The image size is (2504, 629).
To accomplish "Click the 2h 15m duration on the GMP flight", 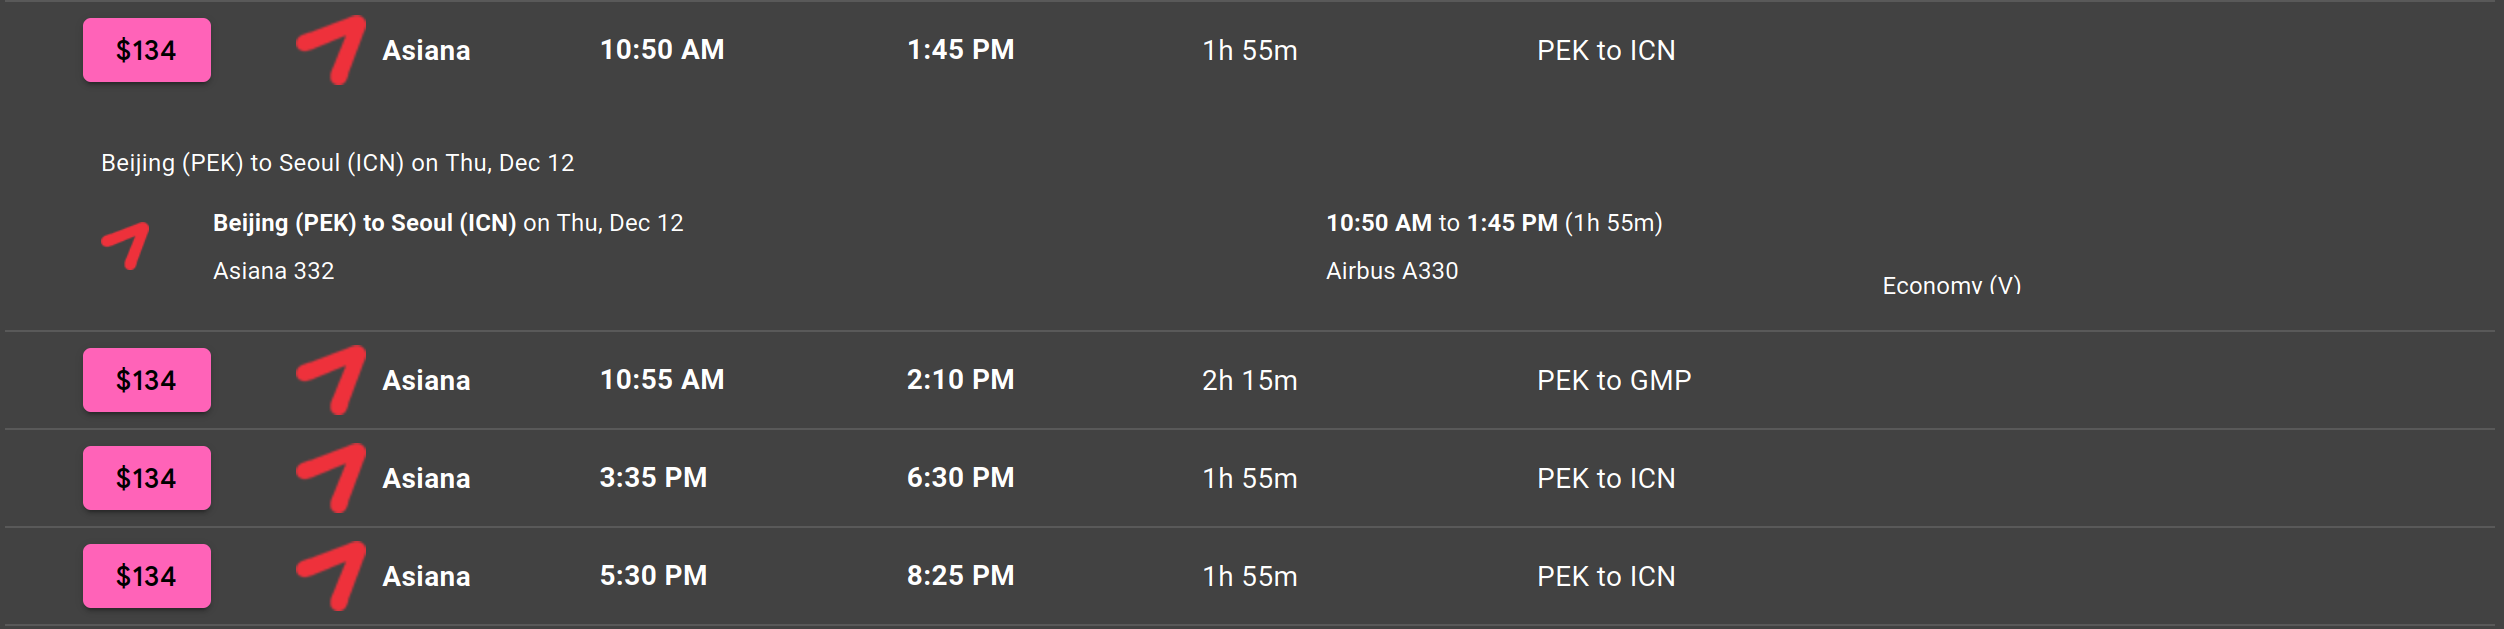I will 1249,380.
